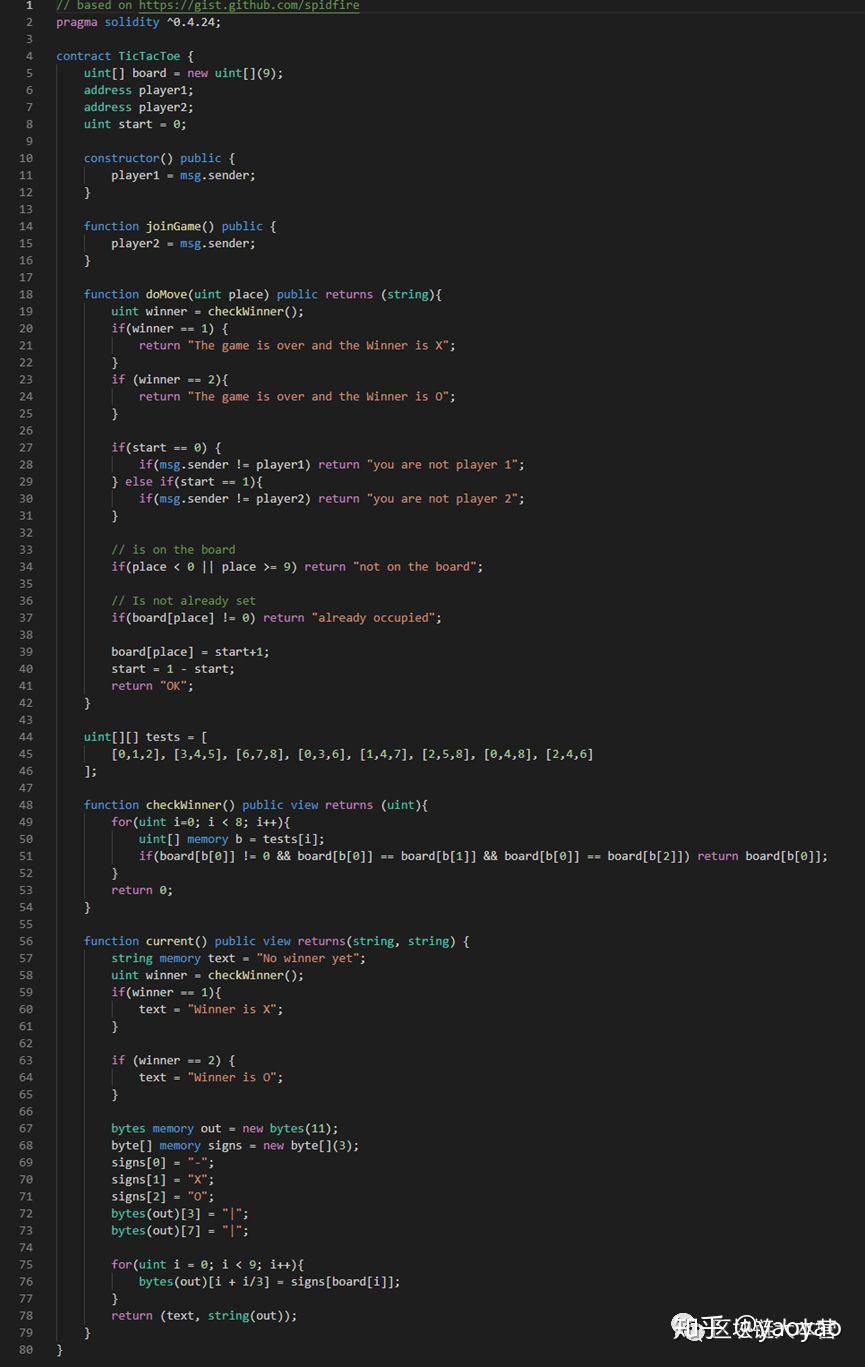Click the 'constructor() public {' line
865x1367 pixels.
[159, 158]
